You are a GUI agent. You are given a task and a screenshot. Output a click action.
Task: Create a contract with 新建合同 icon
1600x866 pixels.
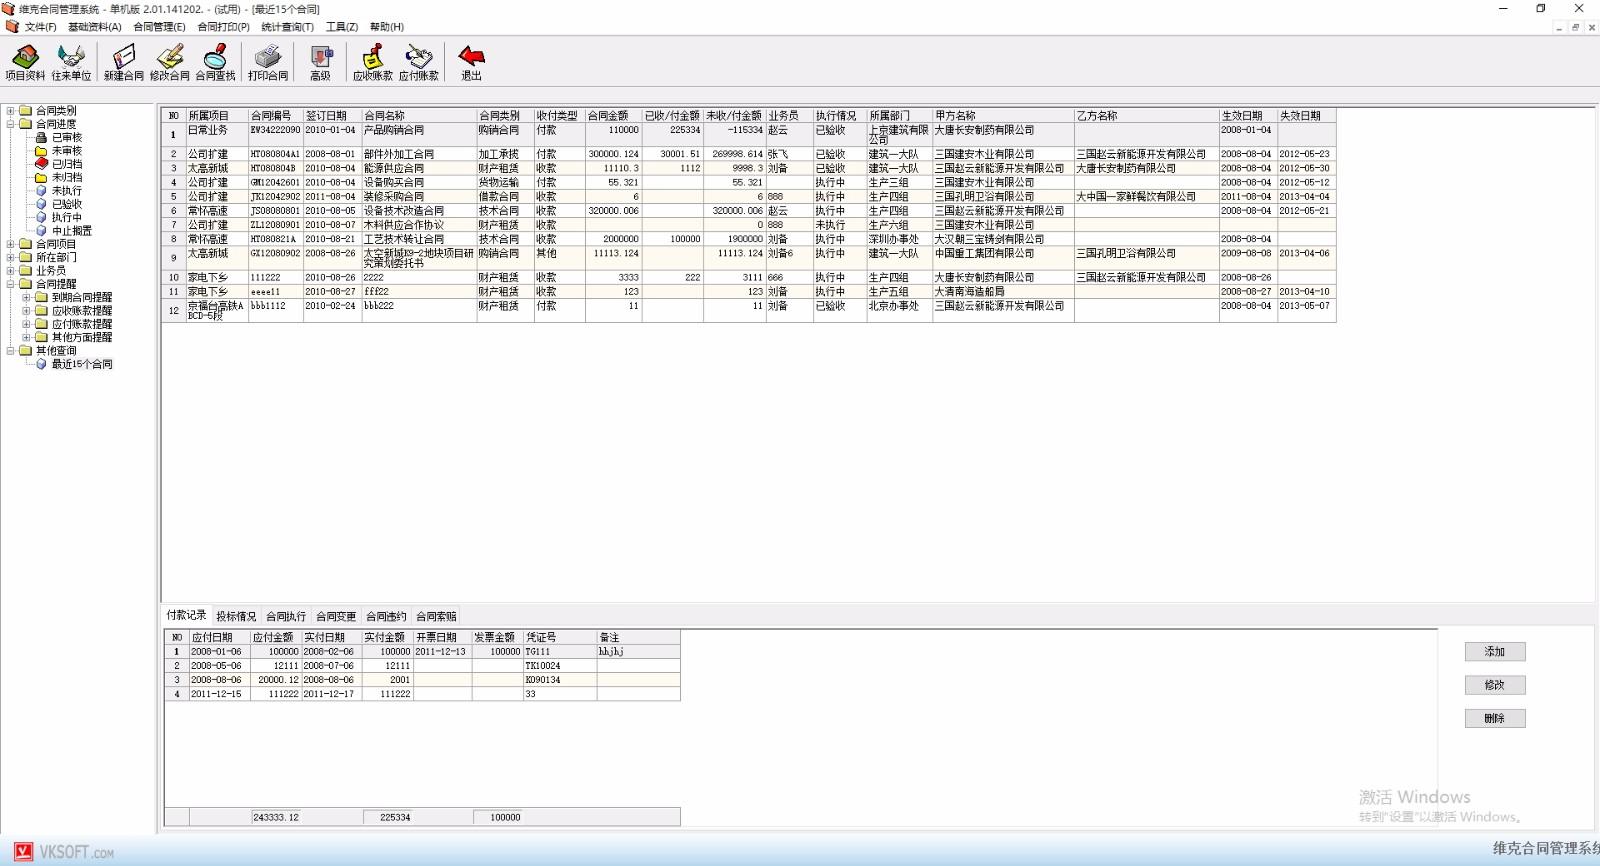(x=124, y=62)
